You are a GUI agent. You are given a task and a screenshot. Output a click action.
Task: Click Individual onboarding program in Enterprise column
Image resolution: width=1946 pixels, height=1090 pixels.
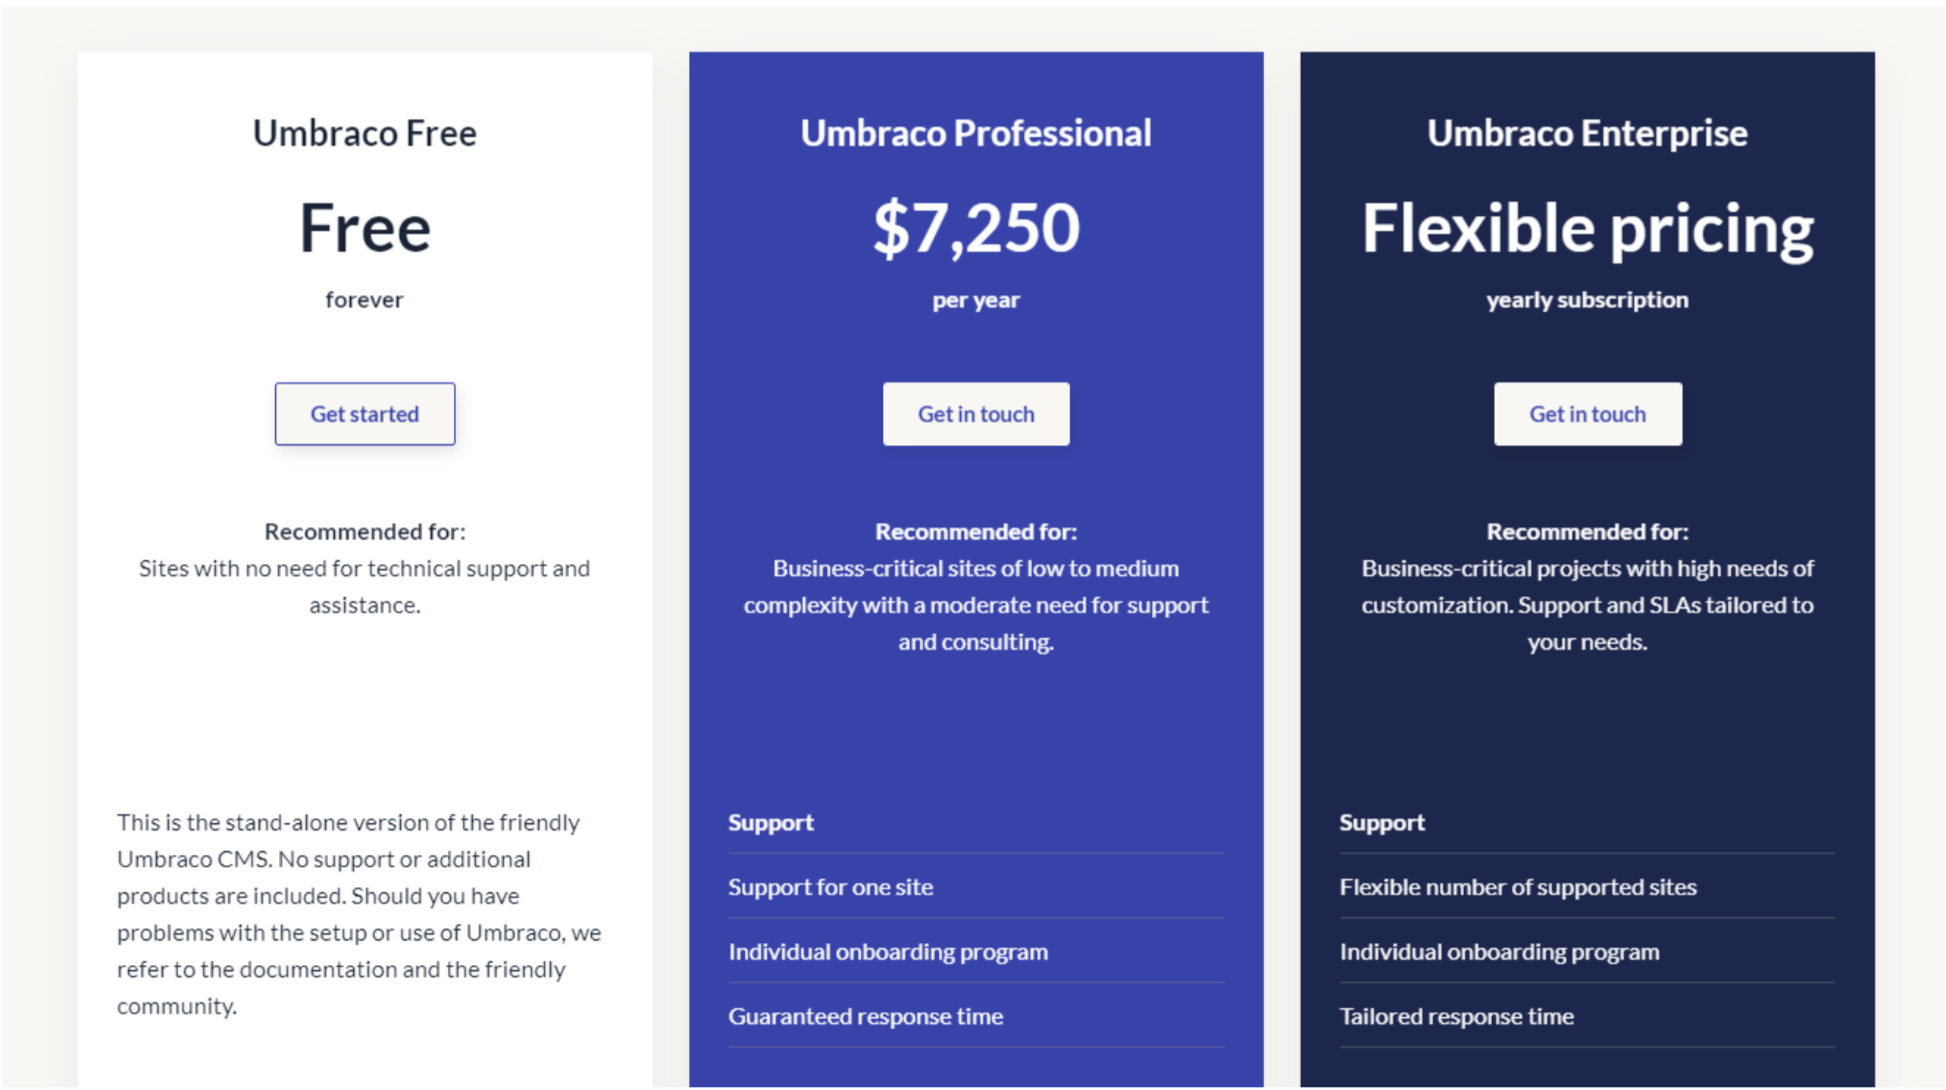tap(1498, 952)
